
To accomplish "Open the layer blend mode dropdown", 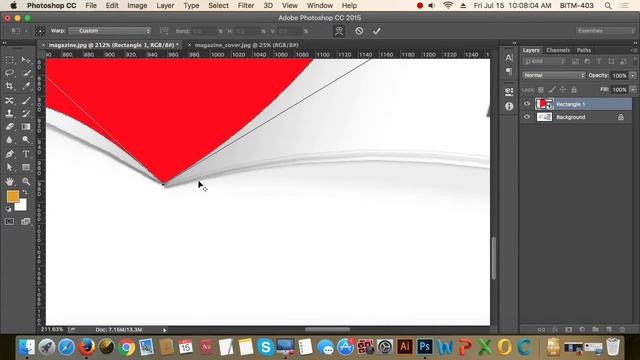I will (553, 76).
